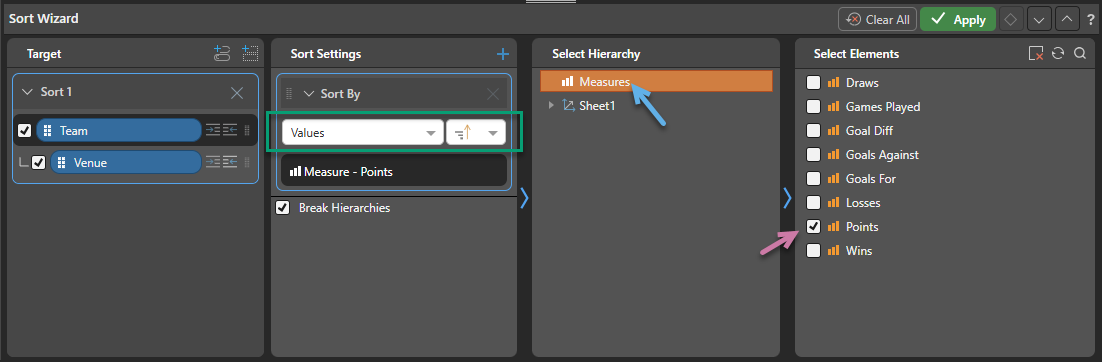Click the Apply button
Viewport: 1102px width, 362px height.
tap(958, 20)
